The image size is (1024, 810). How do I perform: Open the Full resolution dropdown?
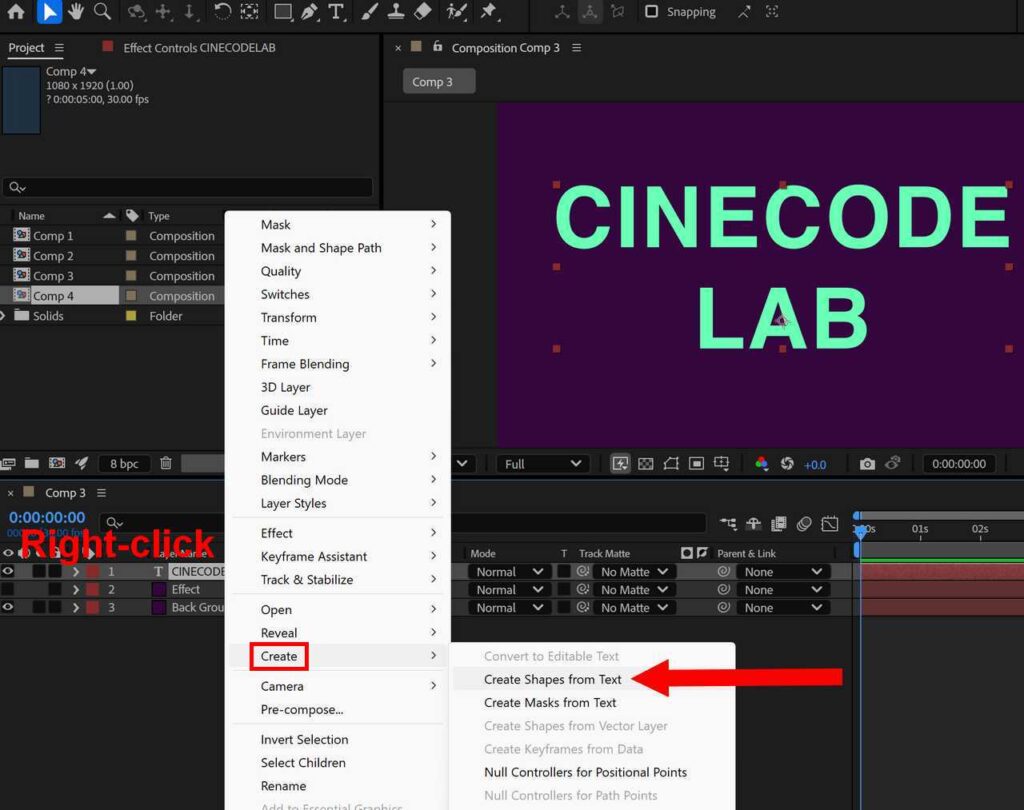(x=543, y=464)
